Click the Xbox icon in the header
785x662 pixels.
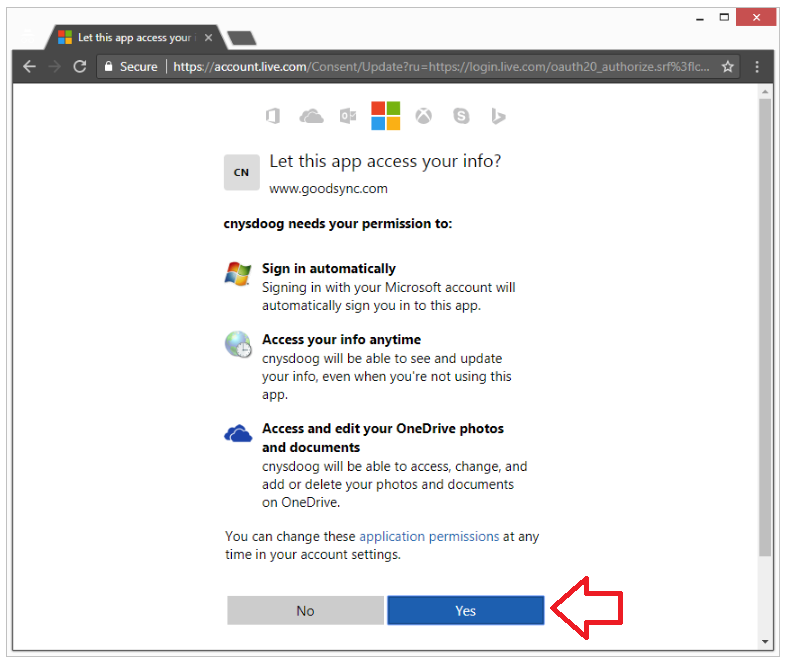tap(424, 116)
